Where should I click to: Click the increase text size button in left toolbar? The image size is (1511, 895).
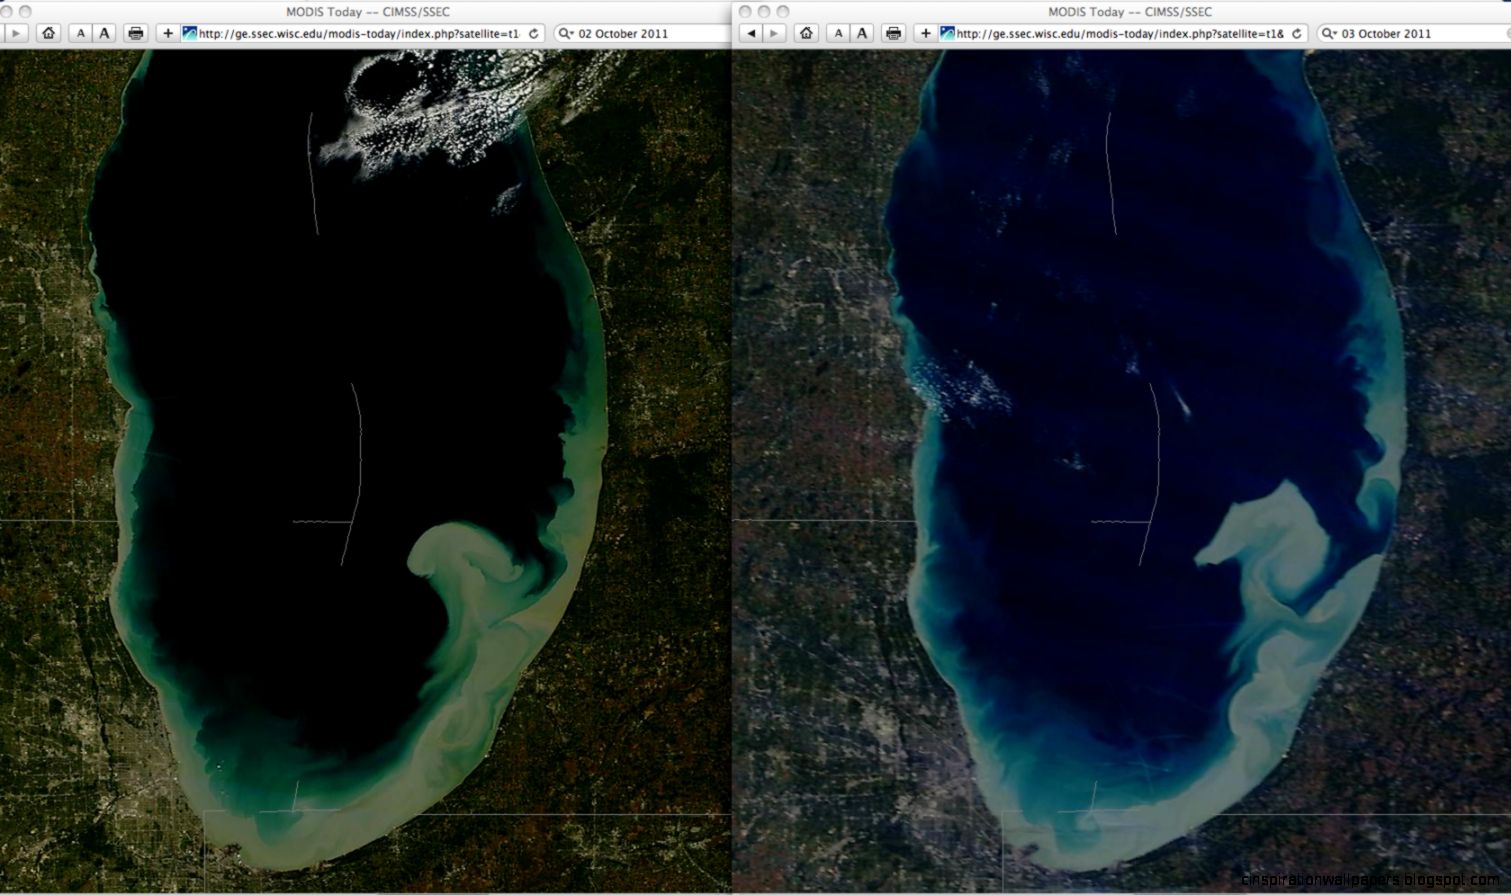104,33
